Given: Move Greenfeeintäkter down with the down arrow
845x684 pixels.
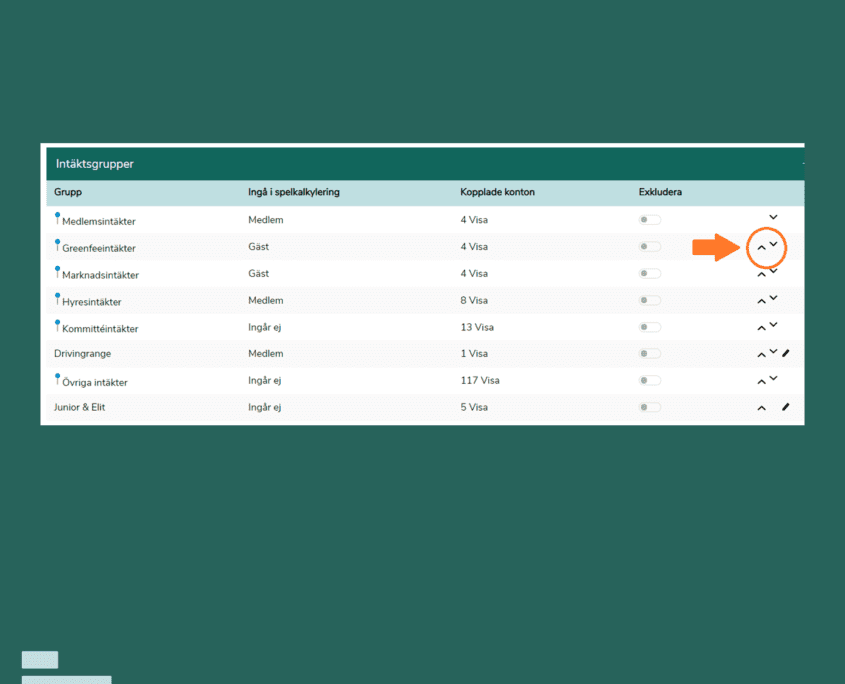Looking at the screenshot, I should 773,244.
